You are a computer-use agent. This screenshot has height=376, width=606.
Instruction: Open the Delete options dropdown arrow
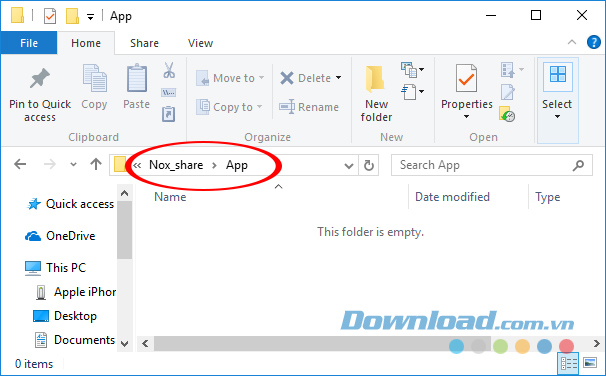(x=339, y=78)
